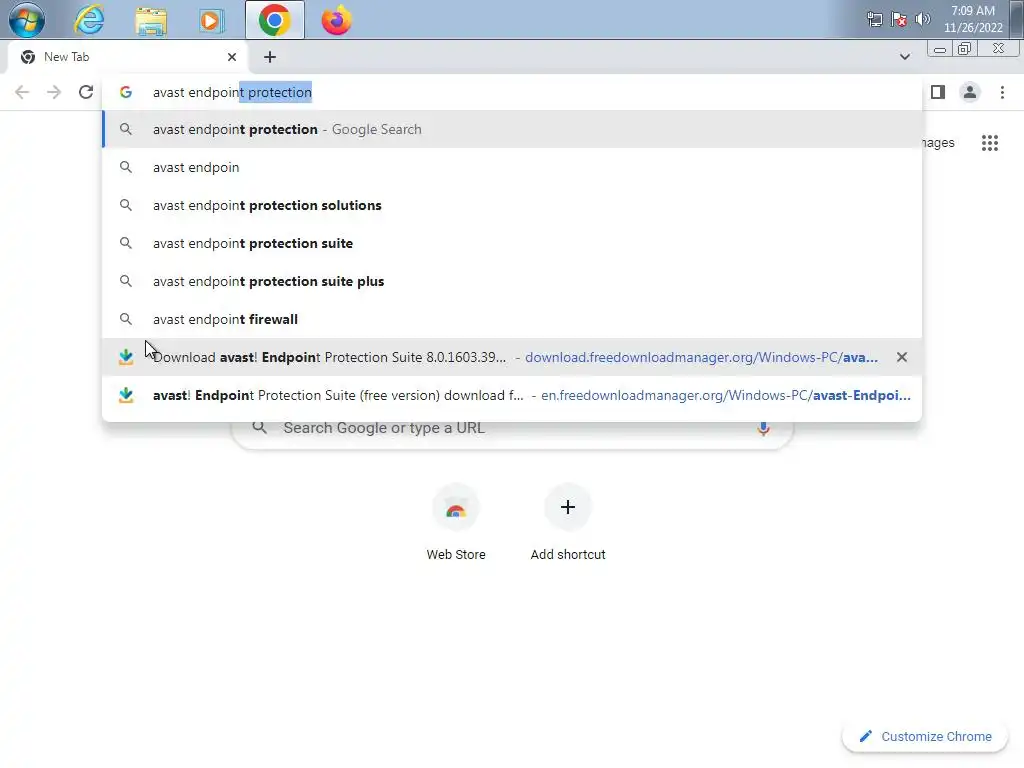Click the Add shortcut tile
The width and height of the screenshot is (1024, 768).
tap(568, 522)
